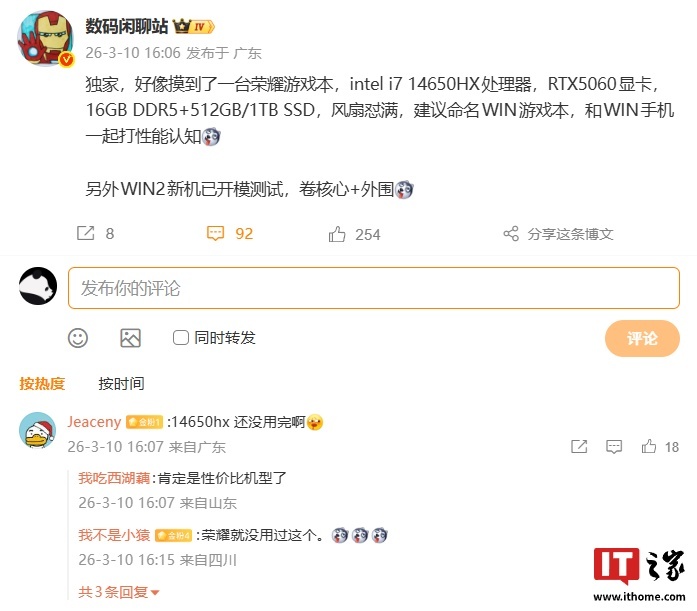Viewport: 697px width, 611px height.
Task: Click the 发布你的评论 comment input field
Action: pos(374,288)
